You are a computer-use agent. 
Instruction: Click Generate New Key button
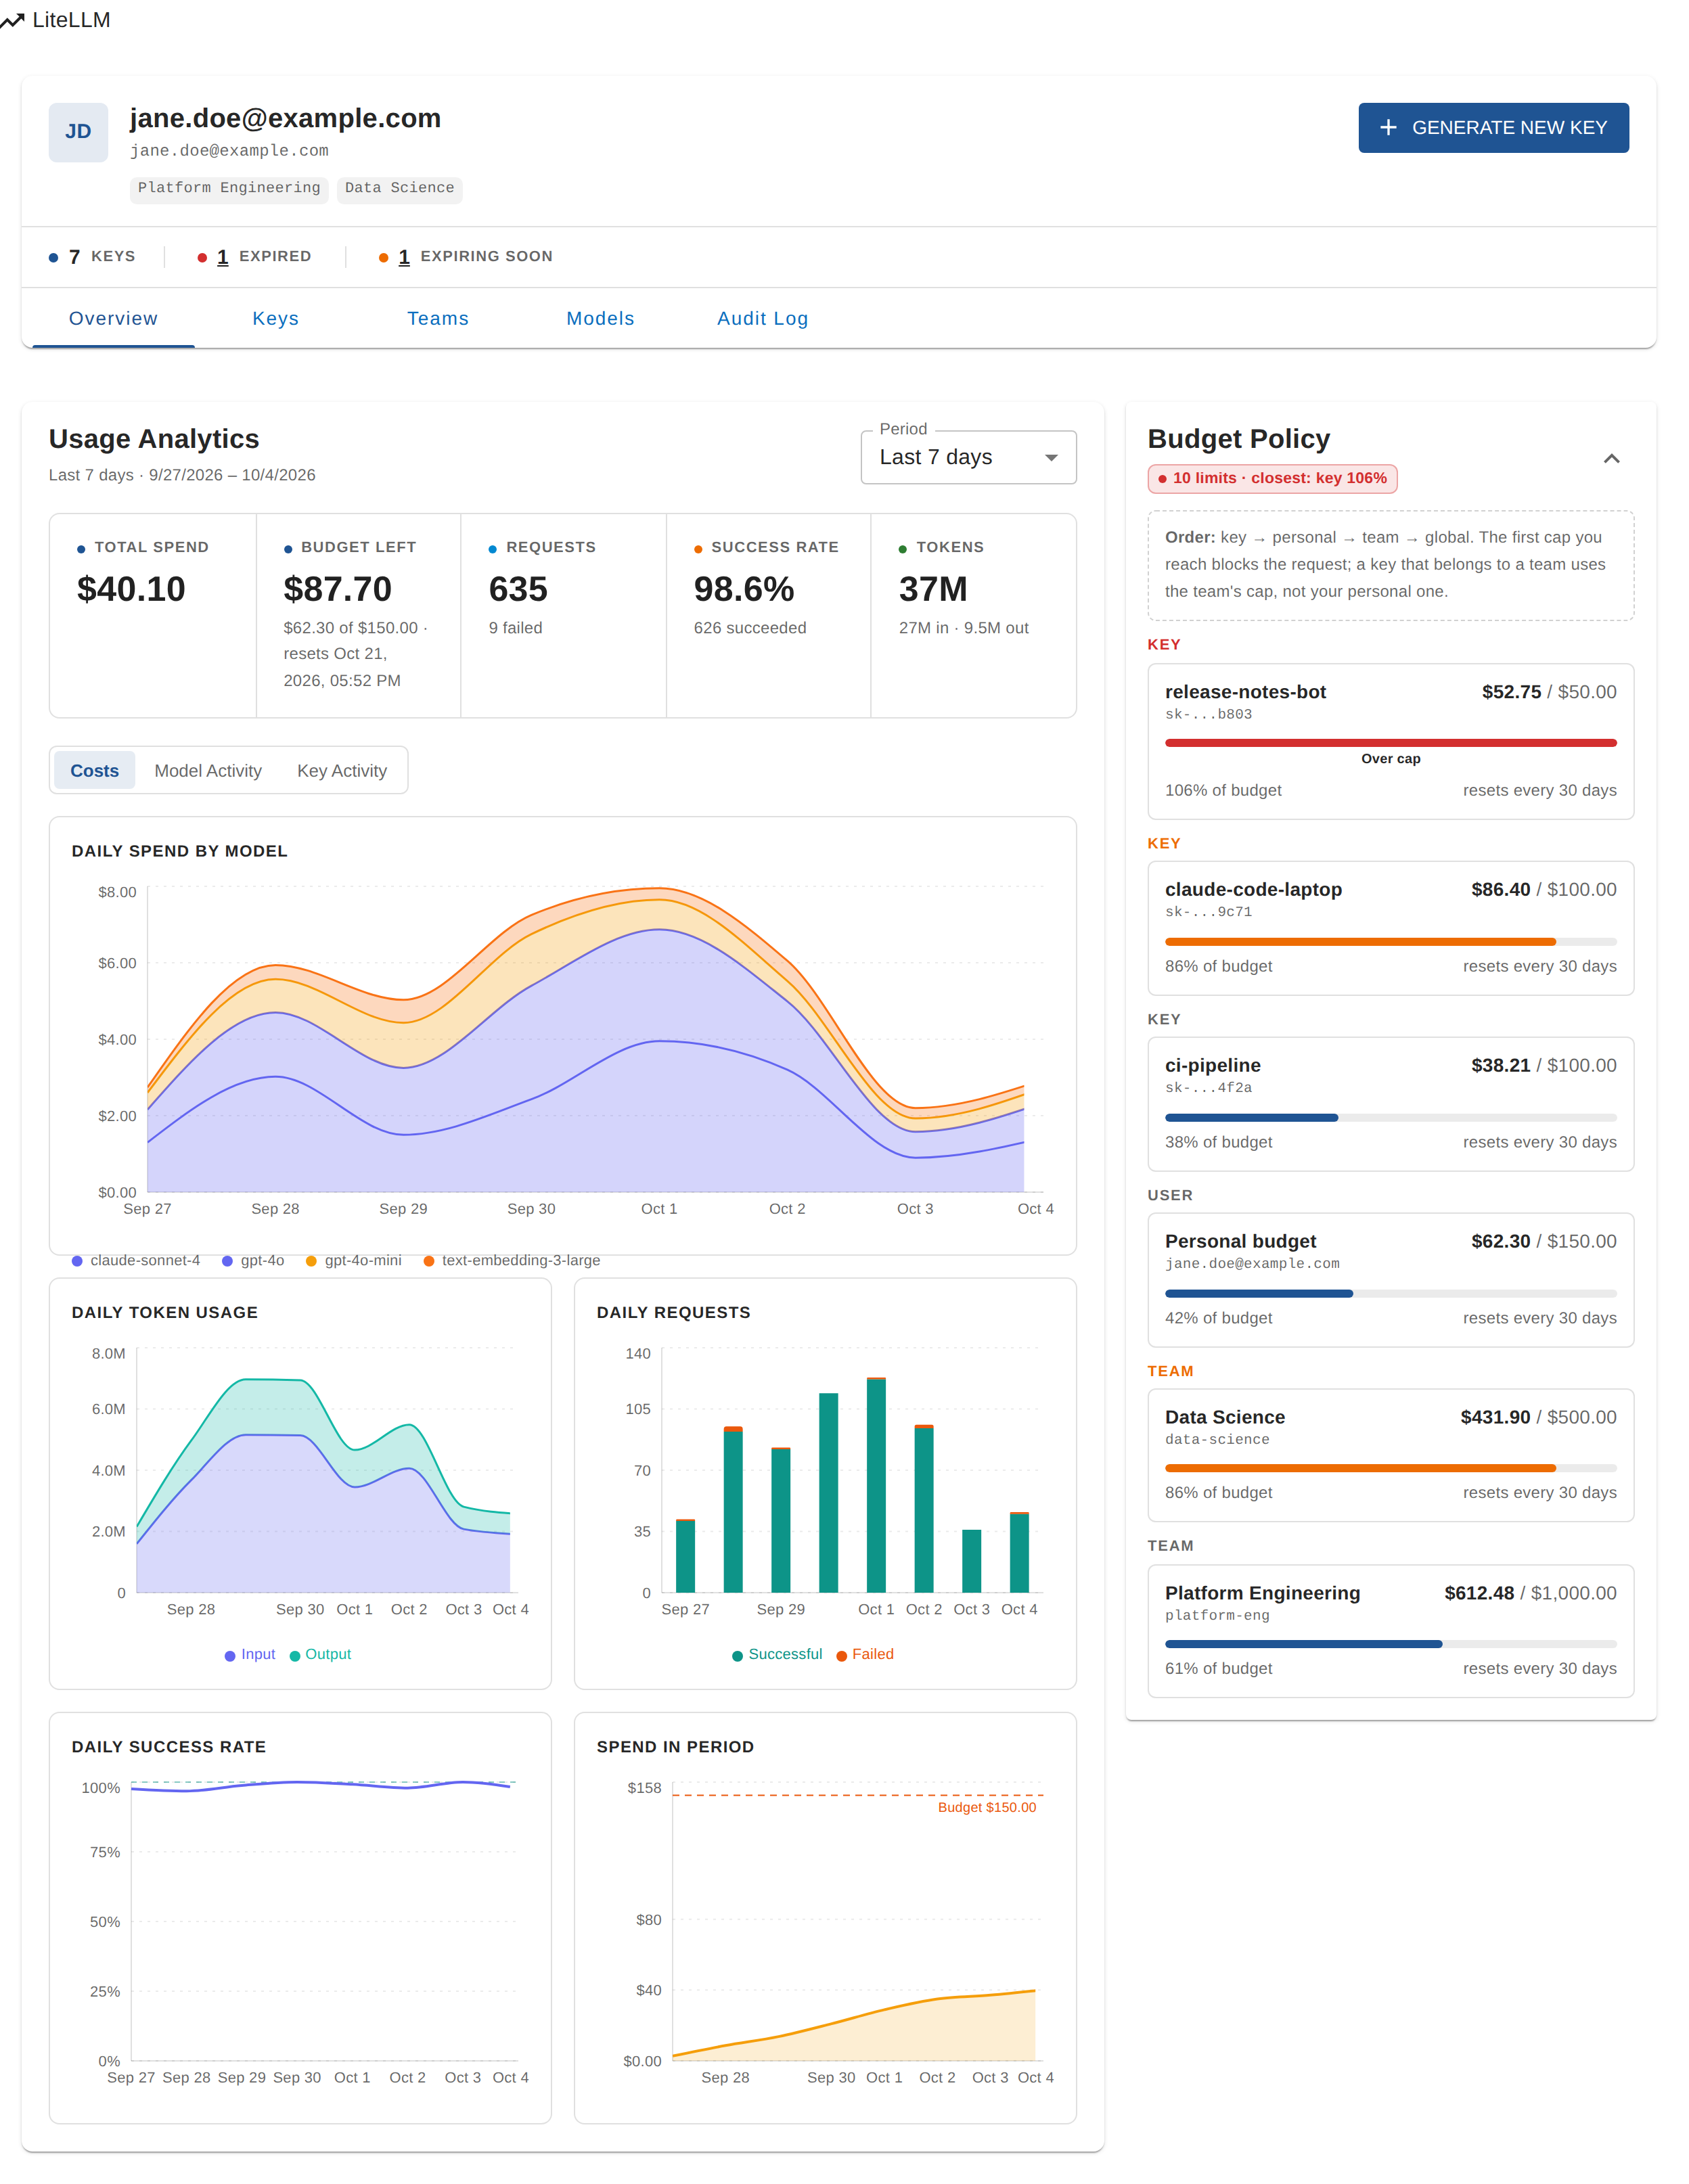point(1493,128)
